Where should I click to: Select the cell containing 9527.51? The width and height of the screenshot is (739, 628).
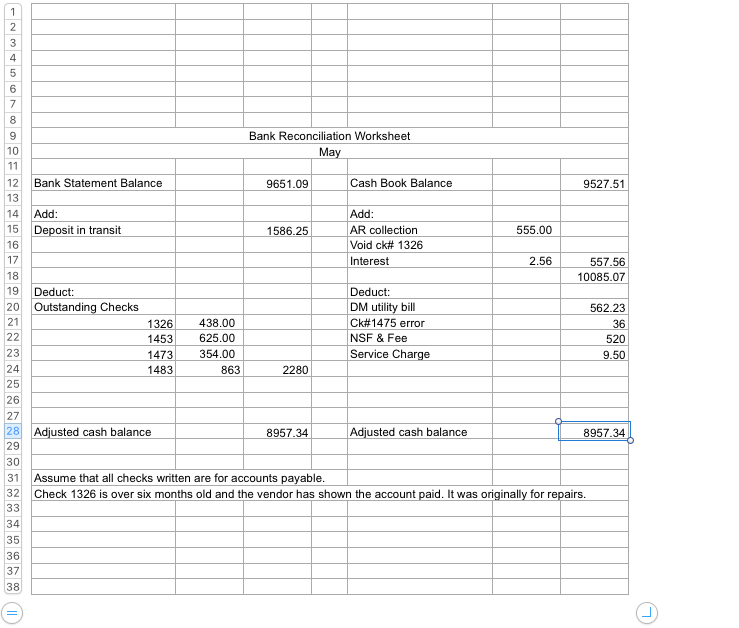(594, 182)
